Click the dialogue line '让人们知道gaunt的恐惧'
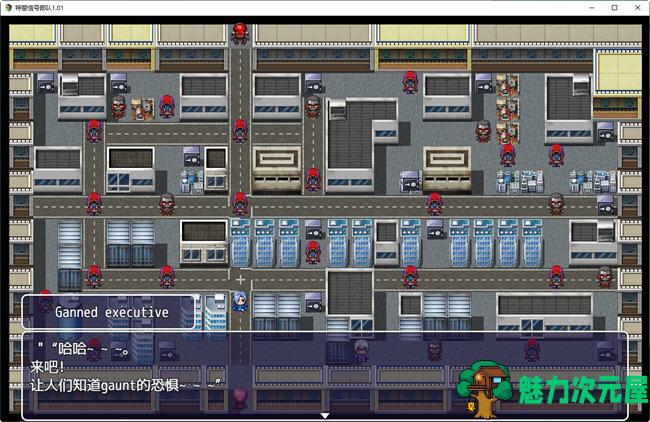Image resolution: width=650 pixels, height=422 pixels. (x=126, y=386)
